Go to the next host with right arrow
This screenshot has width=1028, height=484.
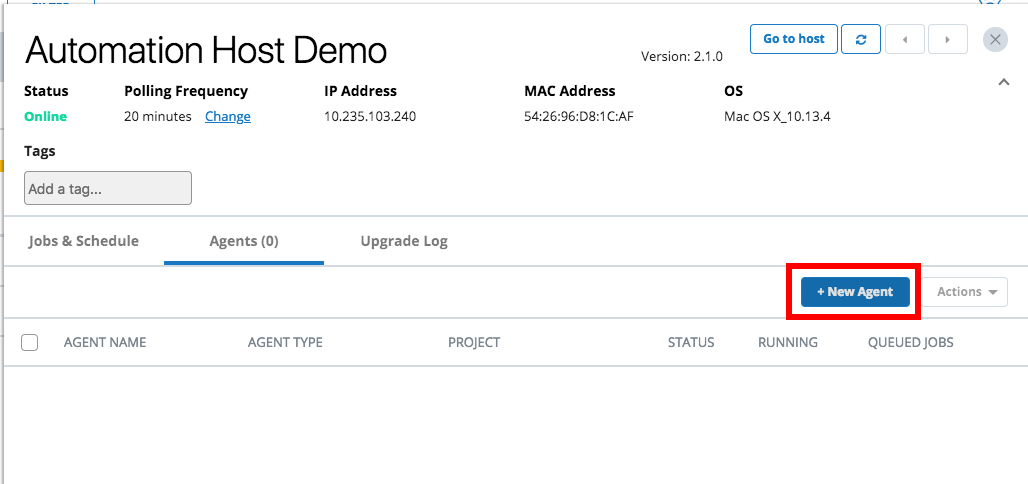click(x=947, y=39)
